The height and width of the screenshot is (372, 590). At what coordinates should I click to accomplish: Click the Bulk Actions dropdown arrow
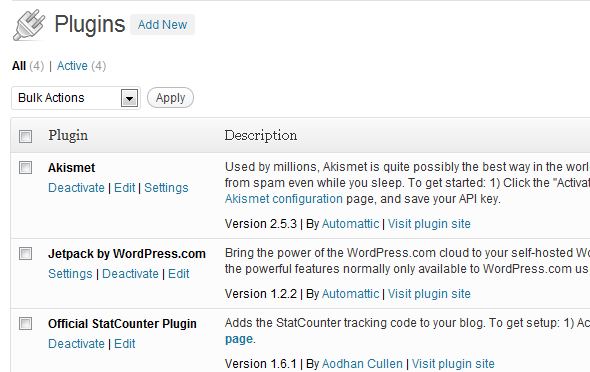click(129, 99)
